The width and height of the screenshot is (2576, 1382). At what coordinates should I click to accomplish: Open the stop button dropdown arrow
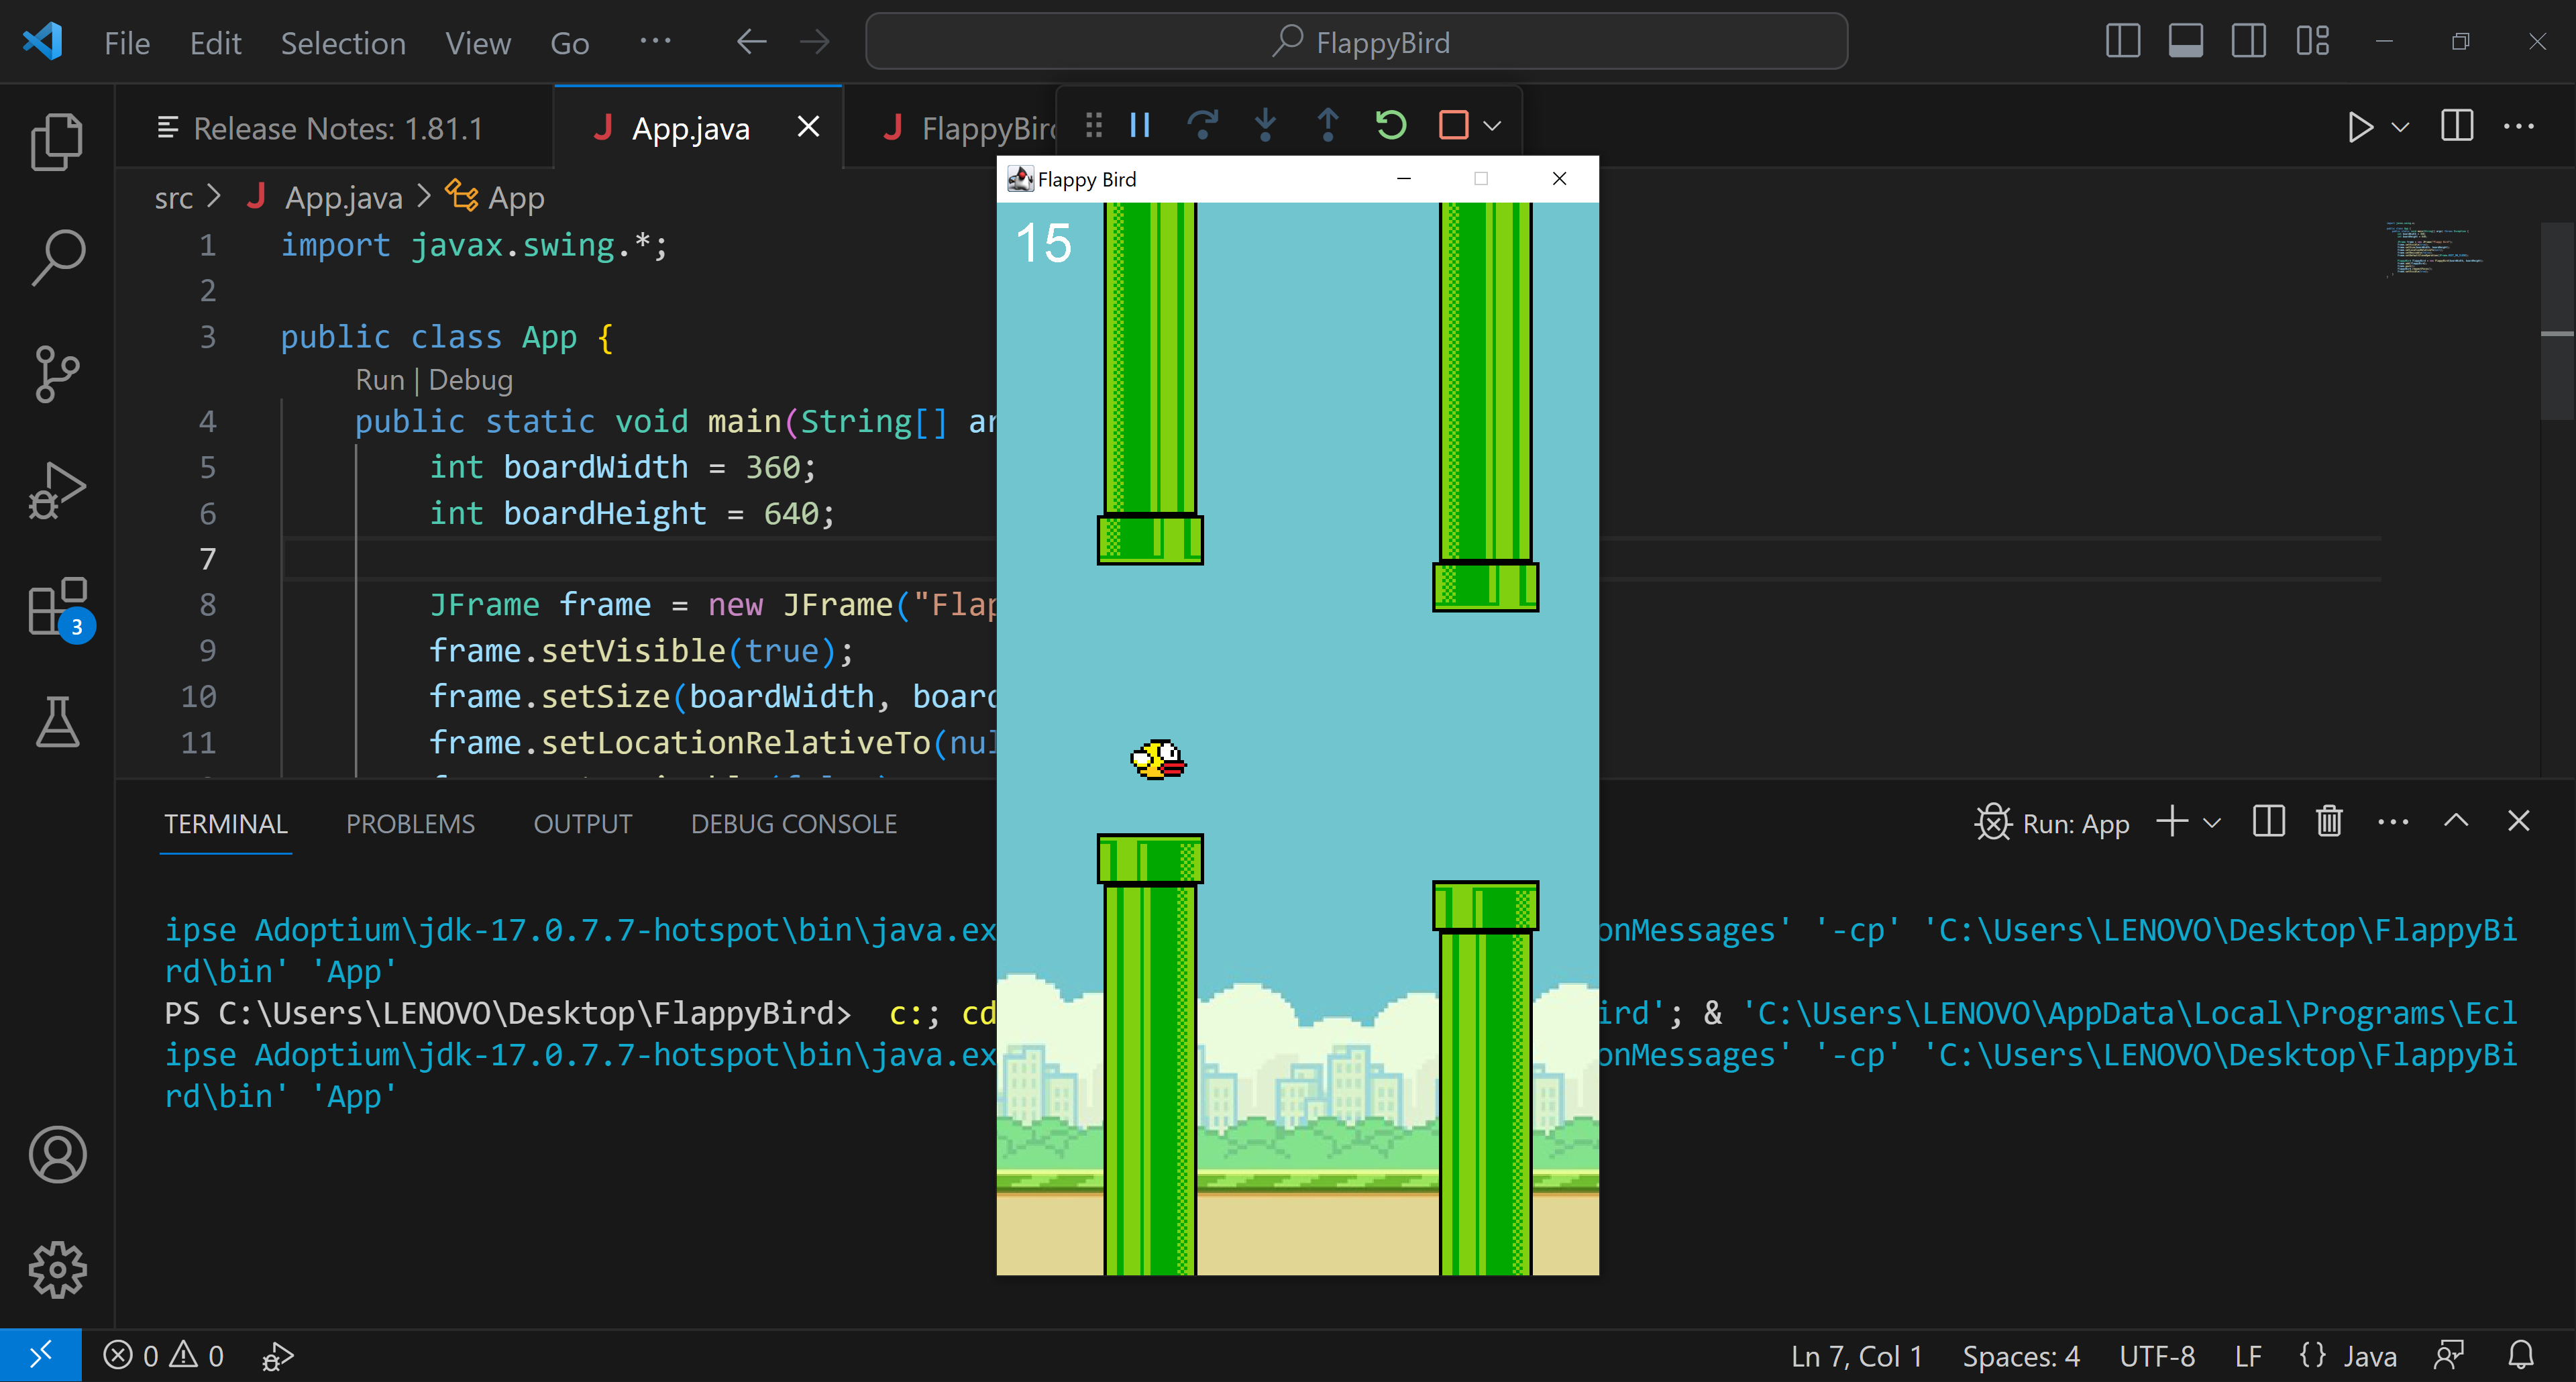coord(1492,124)
